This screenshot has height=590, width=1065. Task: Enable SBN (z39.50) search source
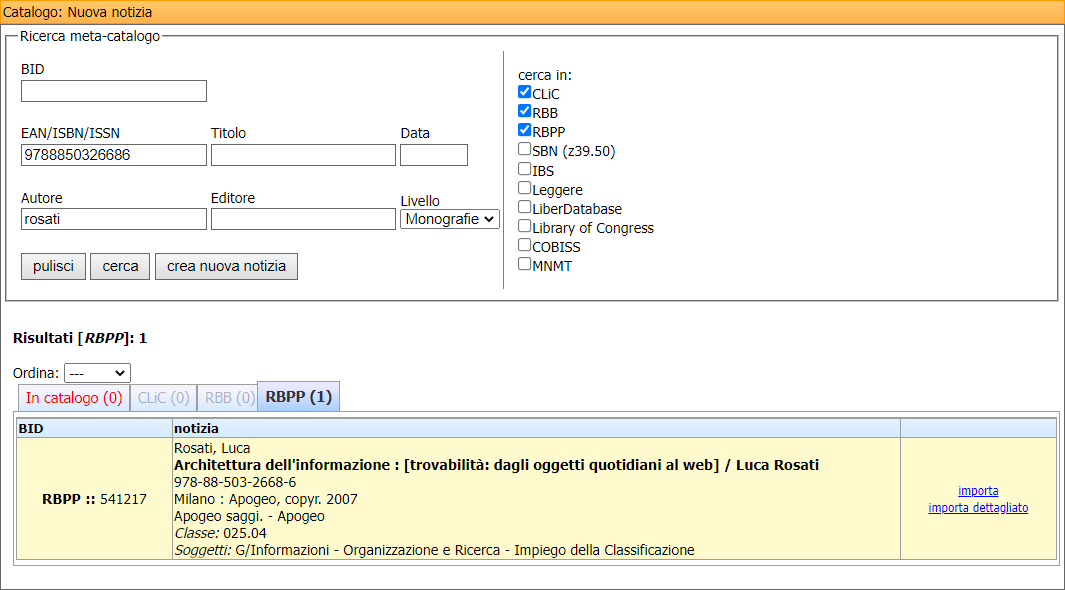click(x=524, y=150)
